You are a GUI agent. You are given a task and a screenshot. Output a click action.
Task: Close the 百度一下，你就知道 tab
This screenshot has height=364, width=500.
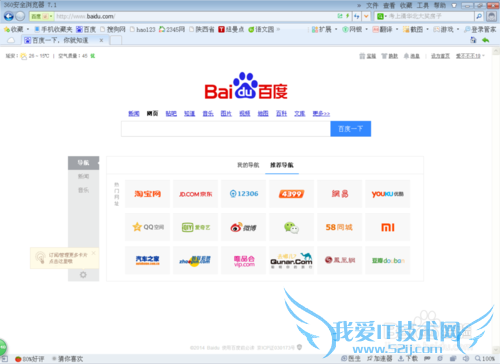(x=101, y=40)
